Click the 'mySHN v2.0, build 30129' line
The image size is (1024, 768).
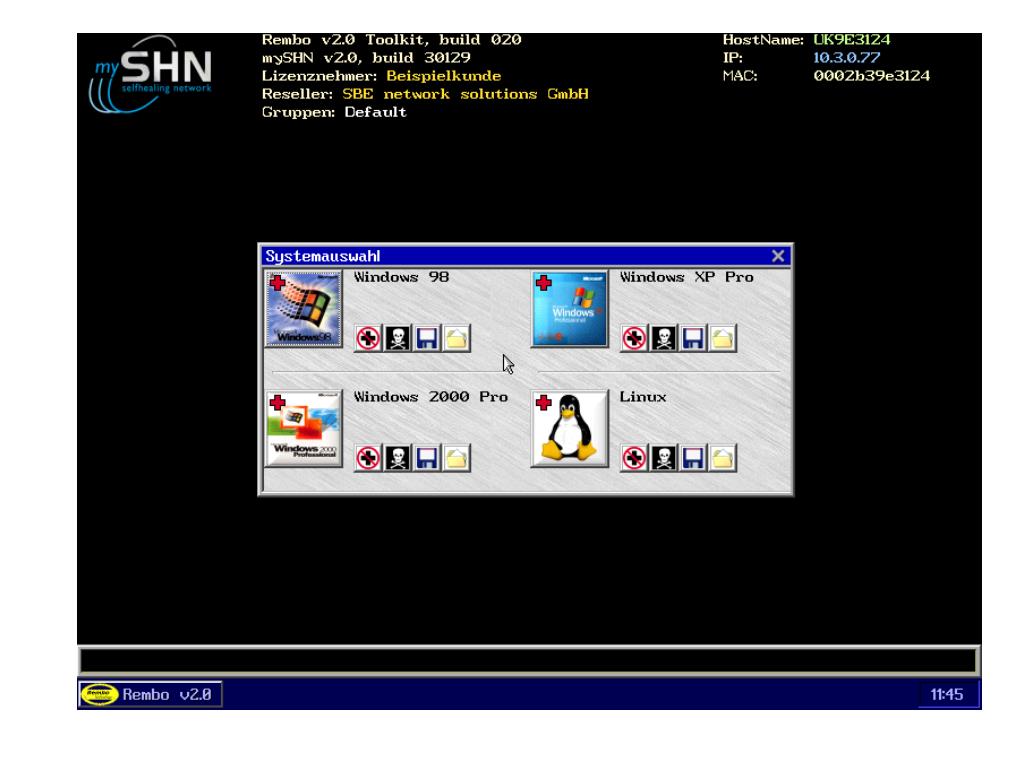366,57
